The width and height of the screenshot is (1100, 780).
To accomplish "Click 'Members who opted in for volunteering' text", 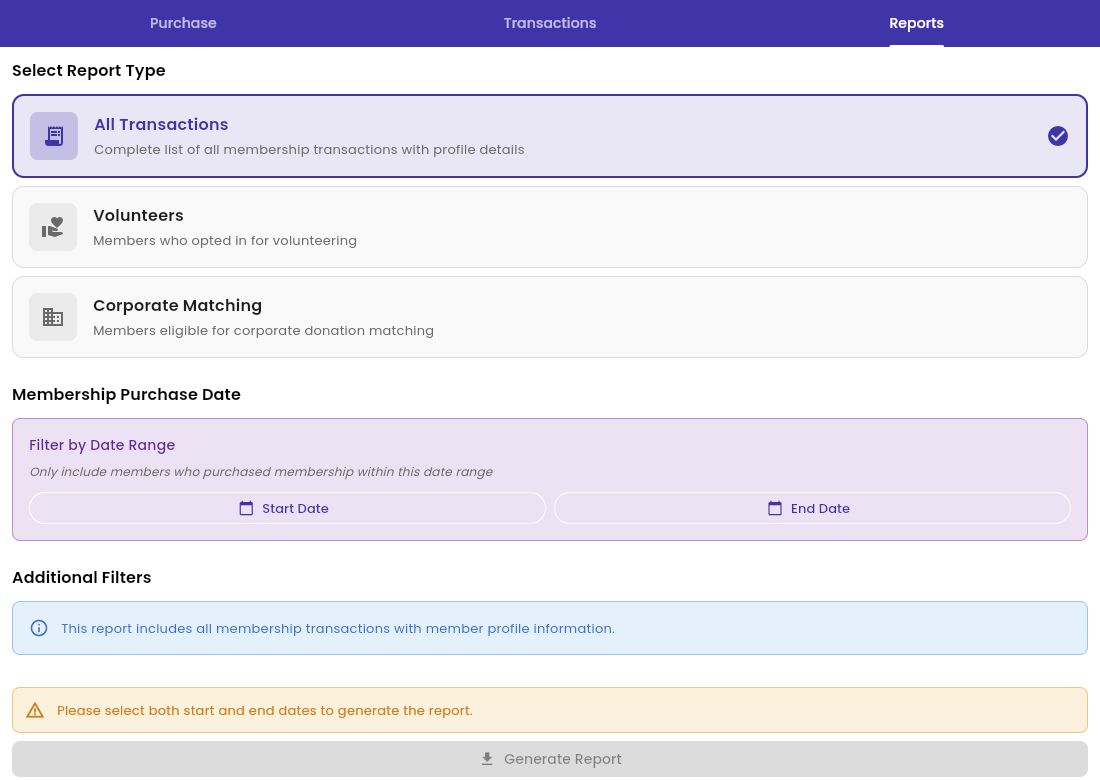I will pyautogui.click(x=225, y=241).
